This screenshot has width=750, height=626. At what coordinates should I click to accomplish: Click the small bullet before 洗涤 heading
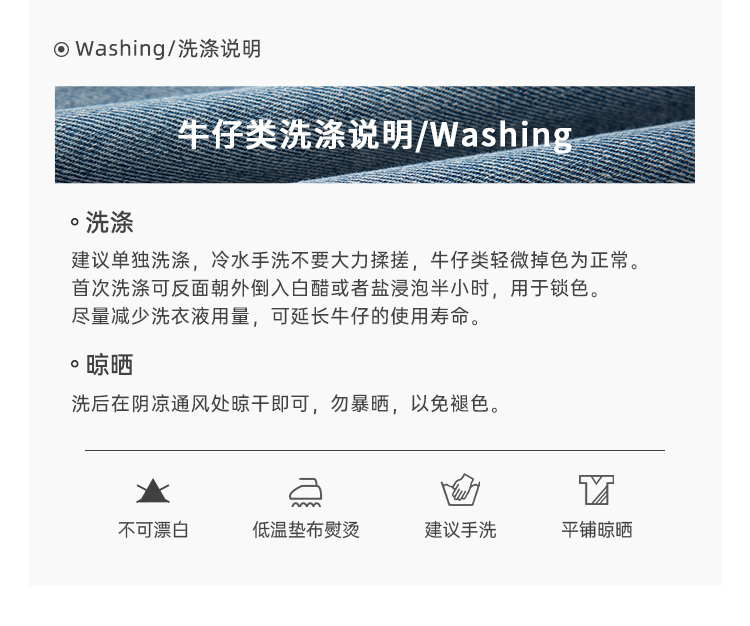click(x=75, y=221)
